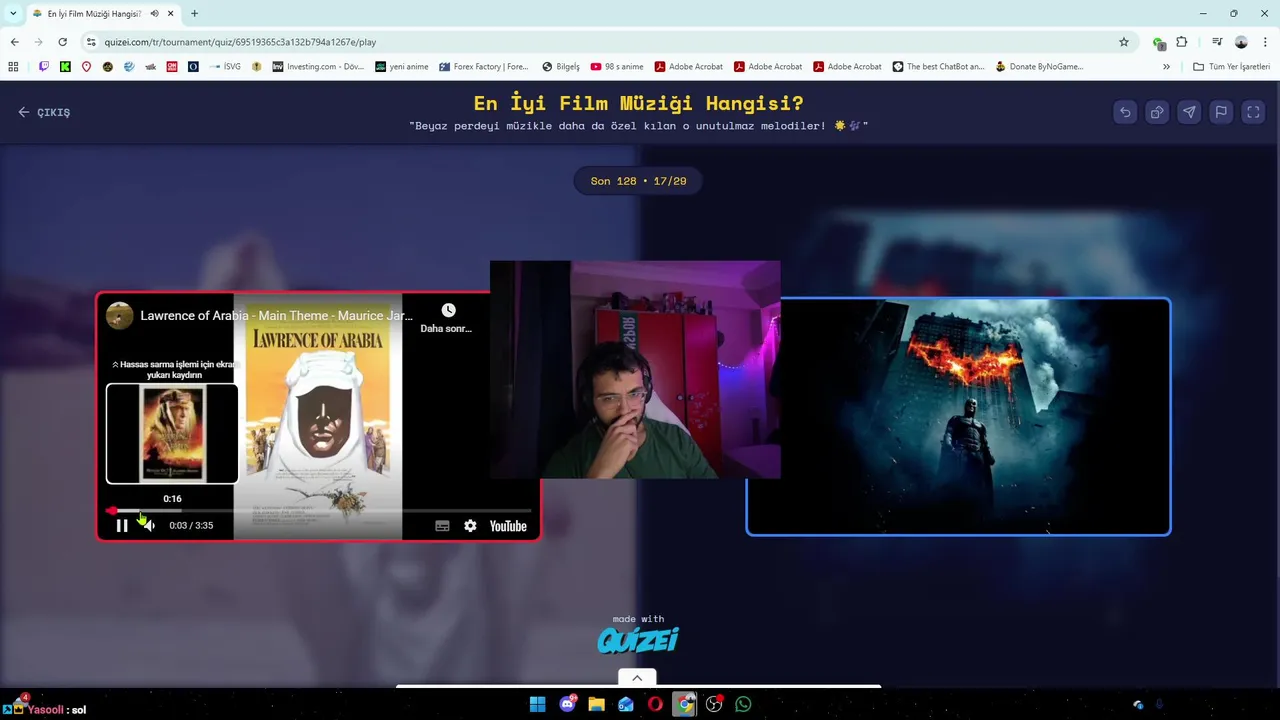Screen dimensions: 1280x720
Task: Click the address bar URL
Action: click(240, 42)
